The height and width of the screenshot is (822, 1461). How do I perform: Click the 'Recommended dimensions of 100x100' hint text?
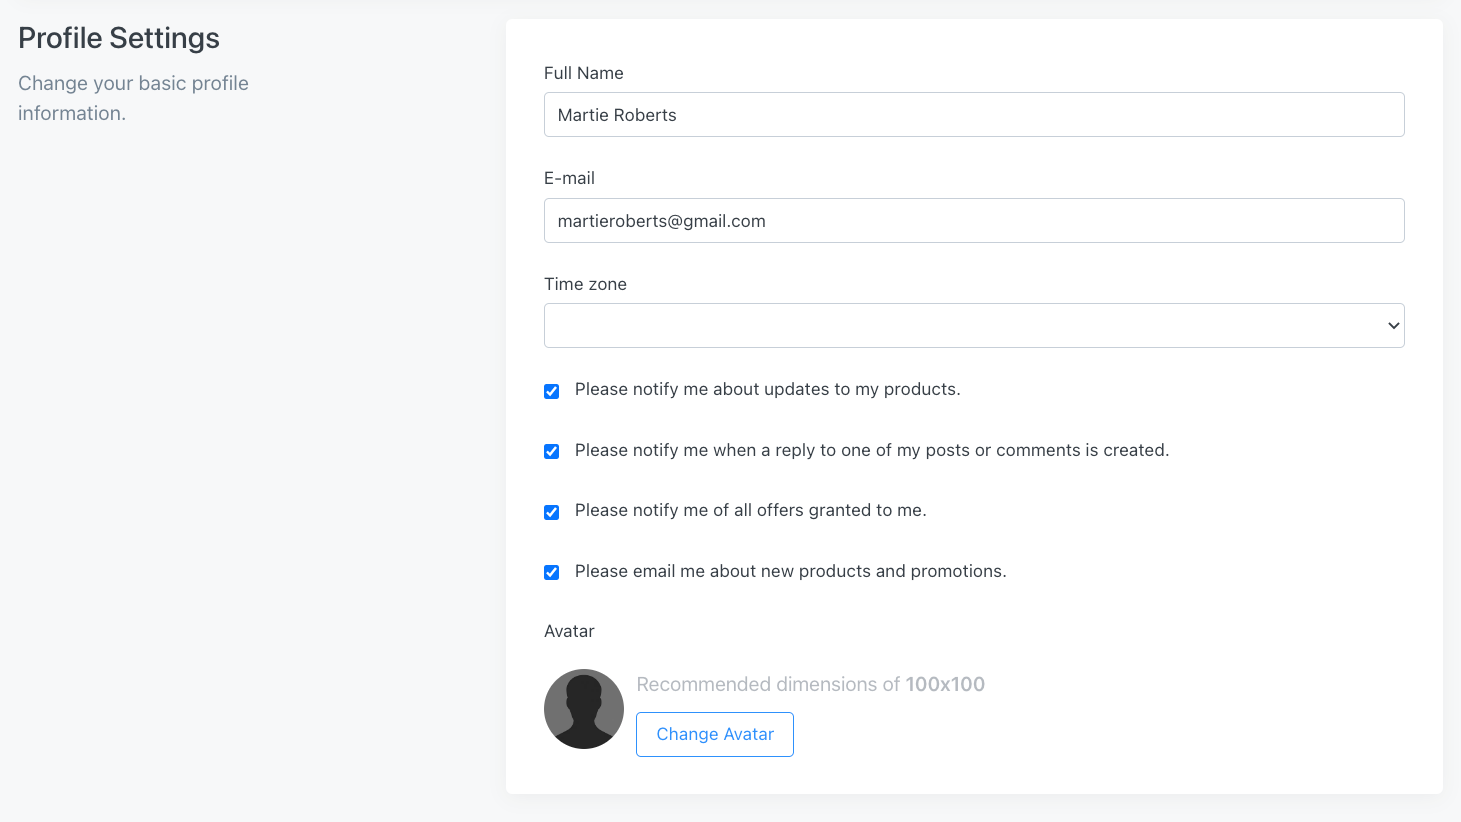[x=810, y=684]
